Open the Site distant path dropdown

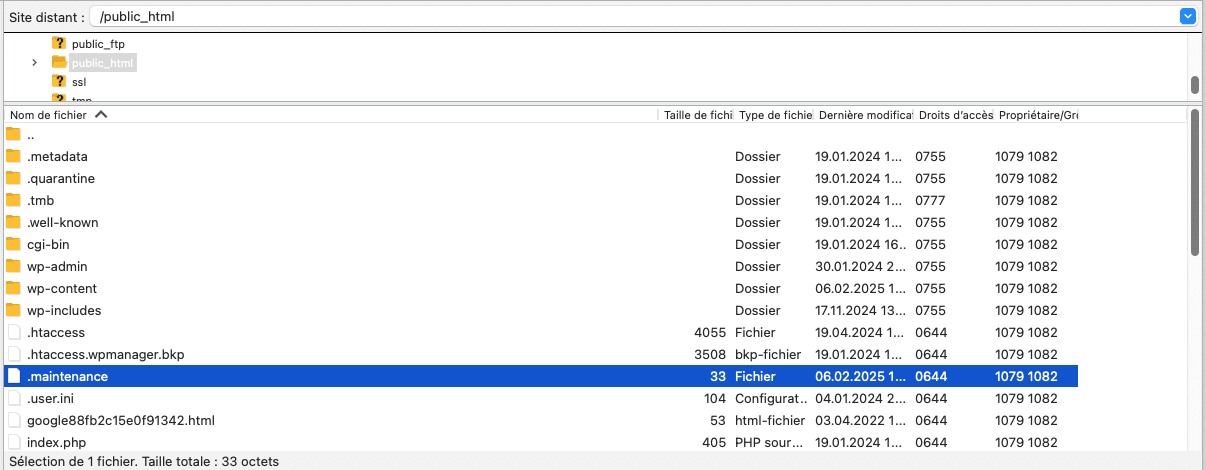pos(1188,16)
